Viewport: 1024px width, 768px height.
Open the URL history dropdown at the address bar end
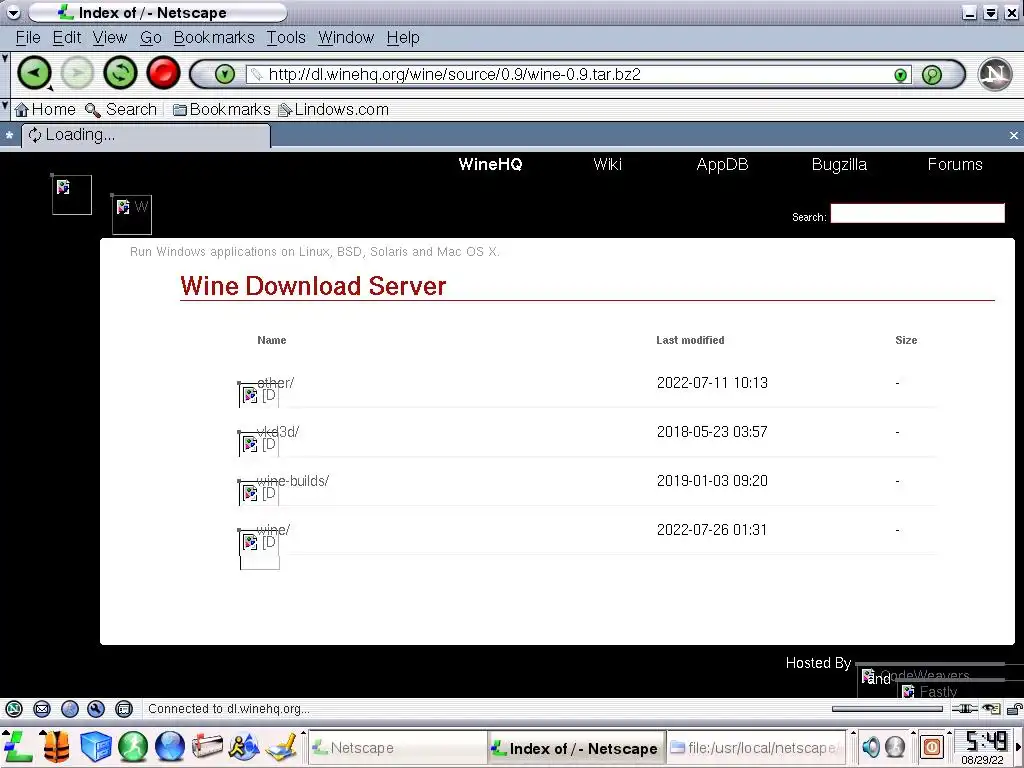coord(901,74)
